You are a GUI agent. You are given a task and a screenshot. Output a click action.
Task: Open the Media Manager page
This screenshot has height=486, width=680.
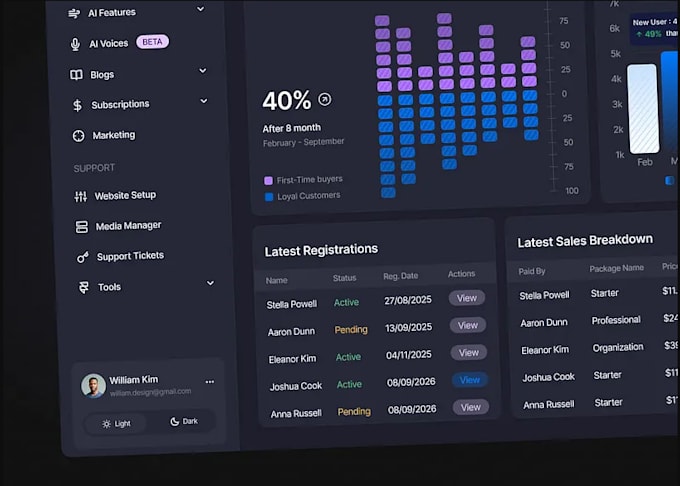(128, 226)
